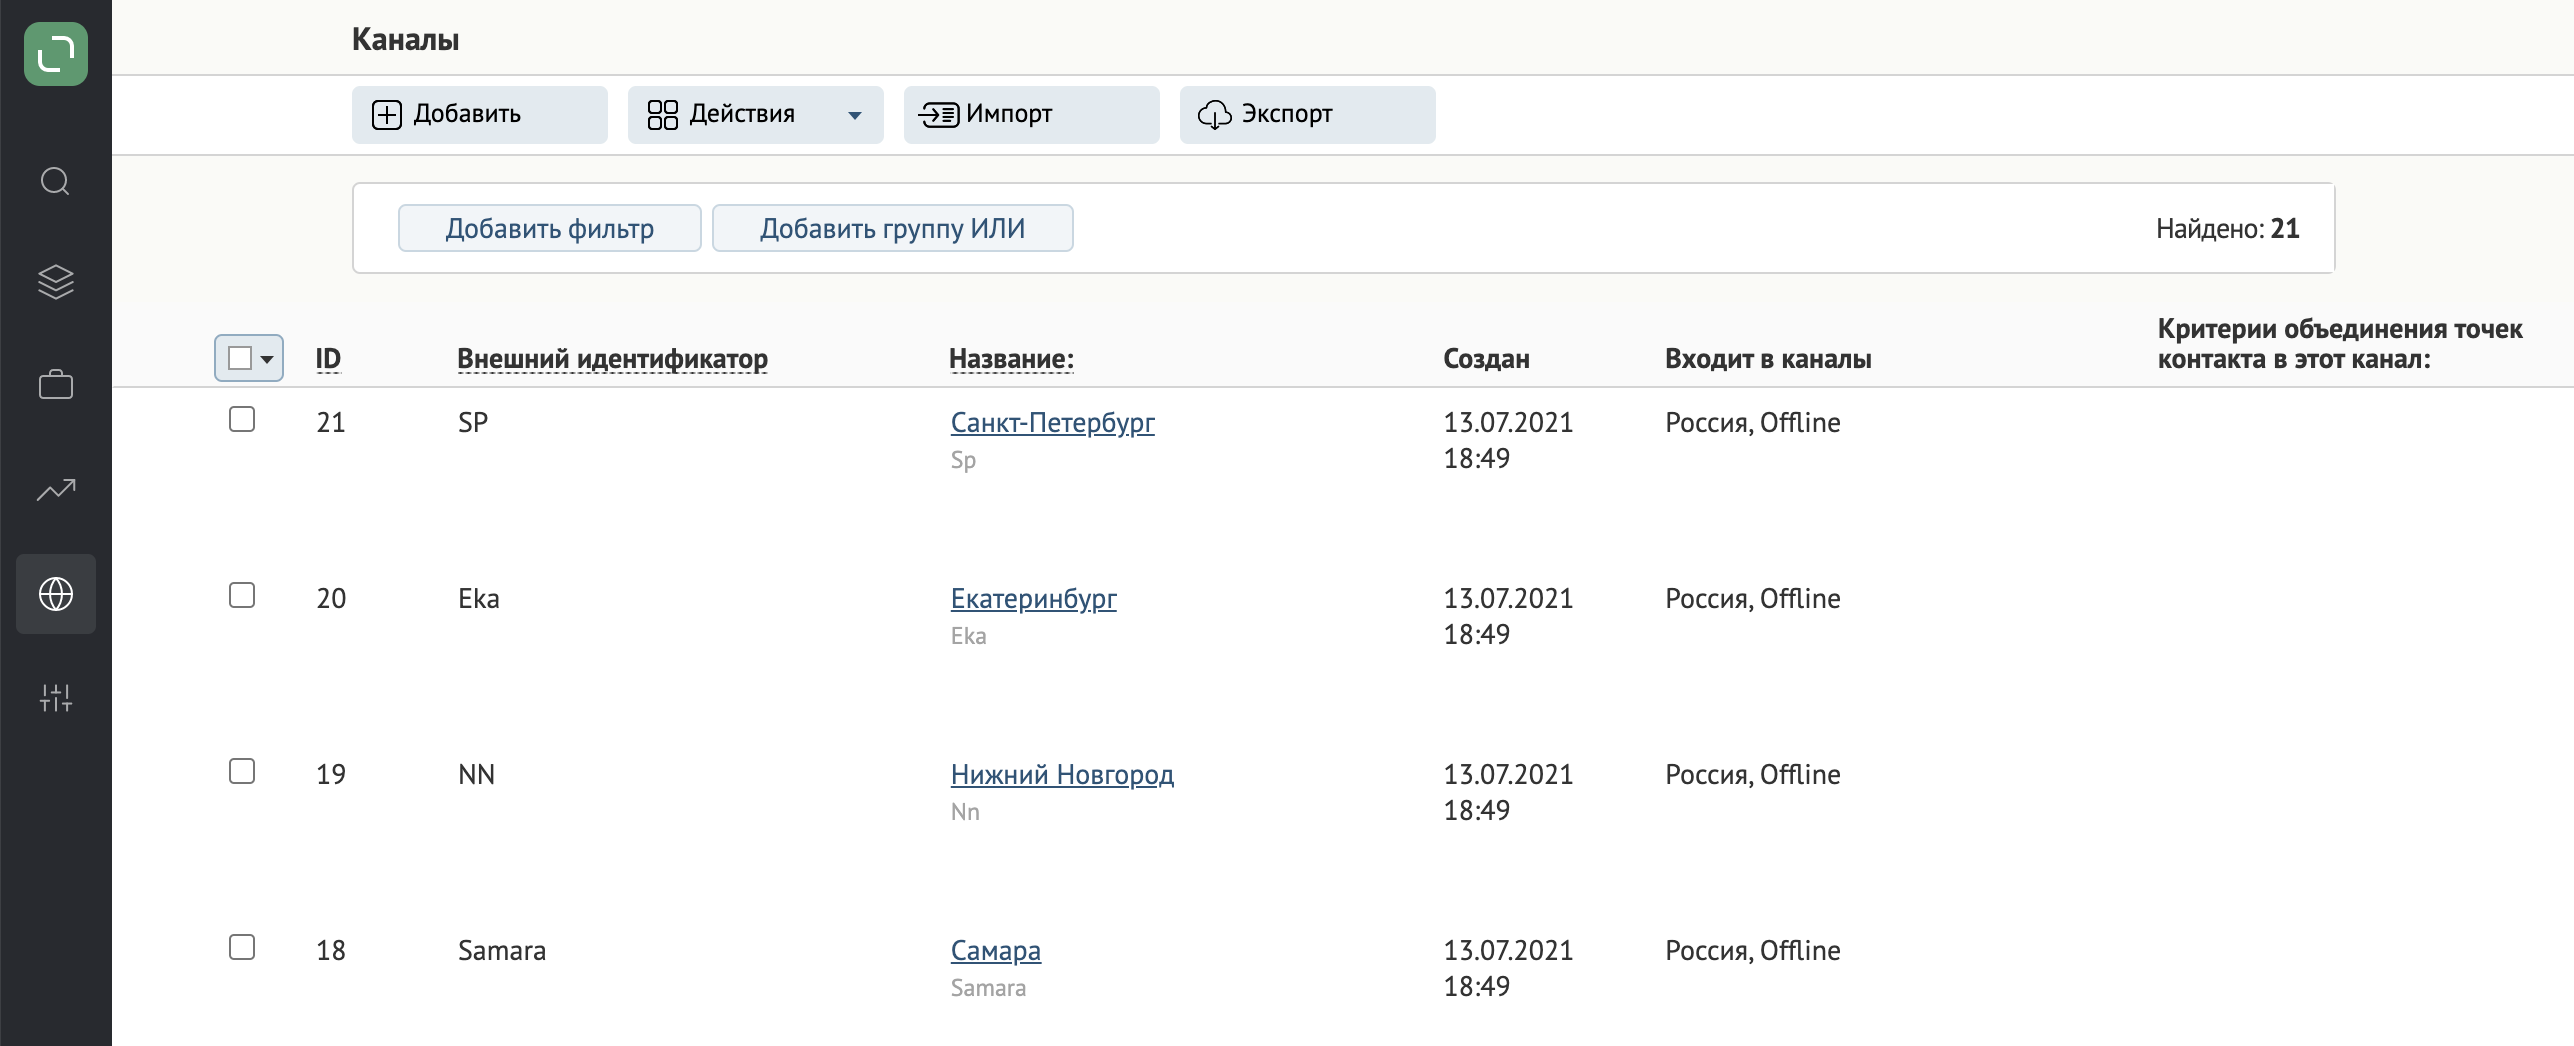Click the Импорт button
This screenshot has height=1046, width=2574.
pyautogui.click(x=1032, y=115)
